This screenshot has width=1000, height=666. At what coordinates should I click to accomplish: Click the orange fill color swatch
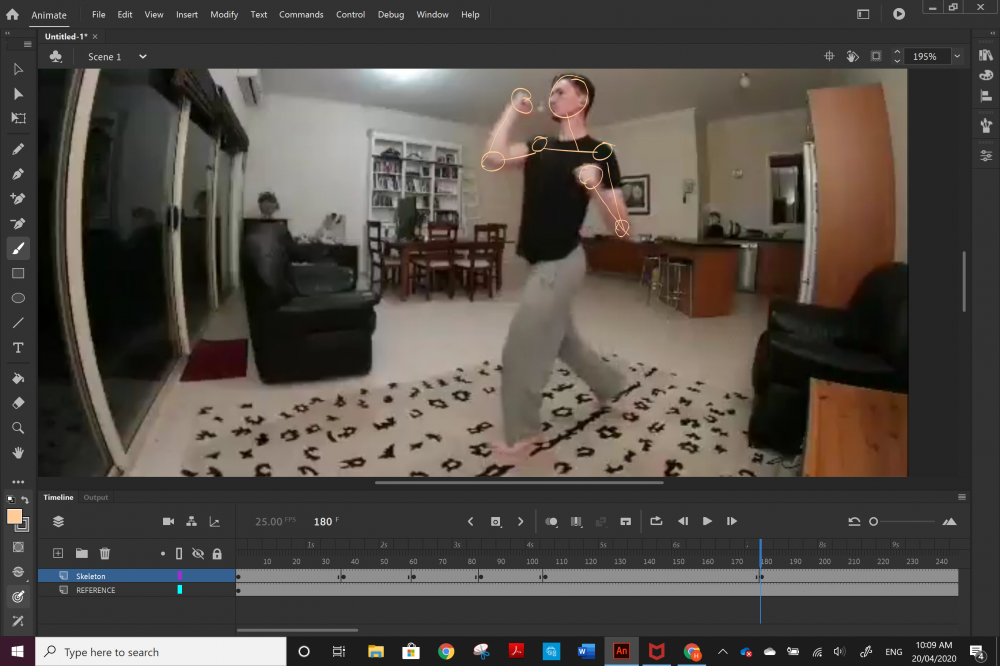coord(15,517)
